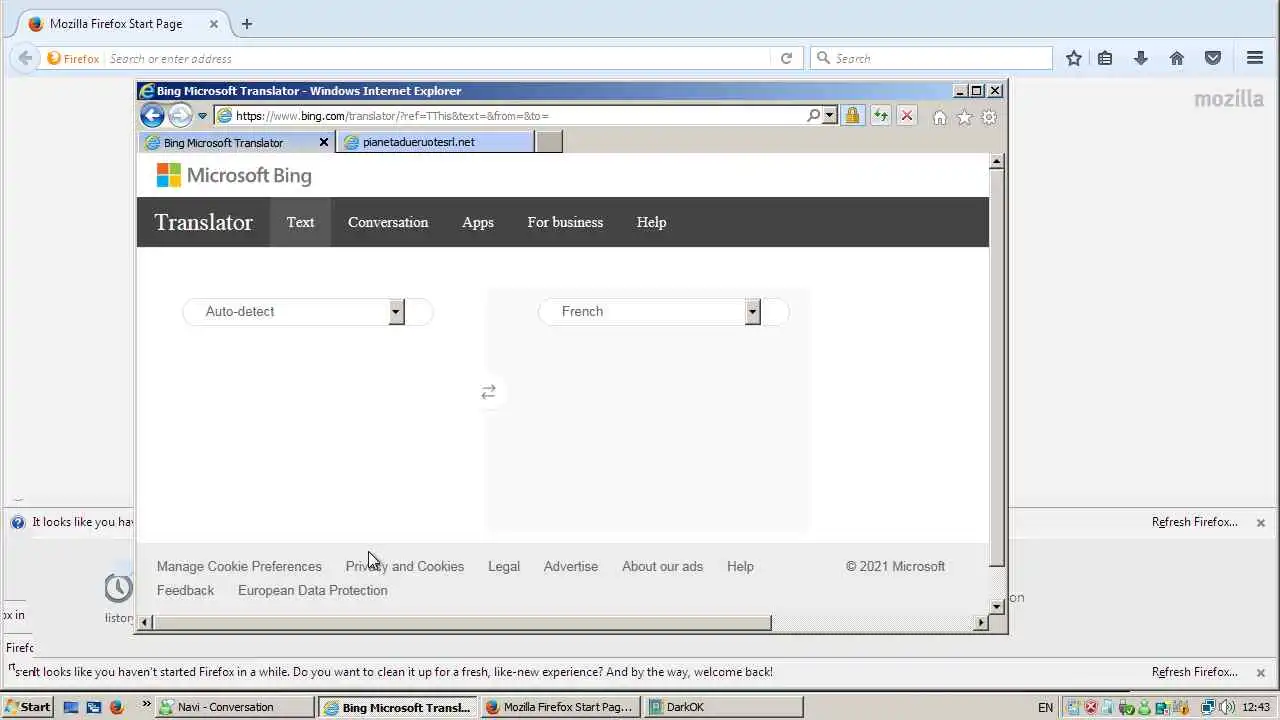Image resolution: width=1280 pixels, height=720 pixels.
Task: Select the Text menu item
Action: [x=300, y=222]
